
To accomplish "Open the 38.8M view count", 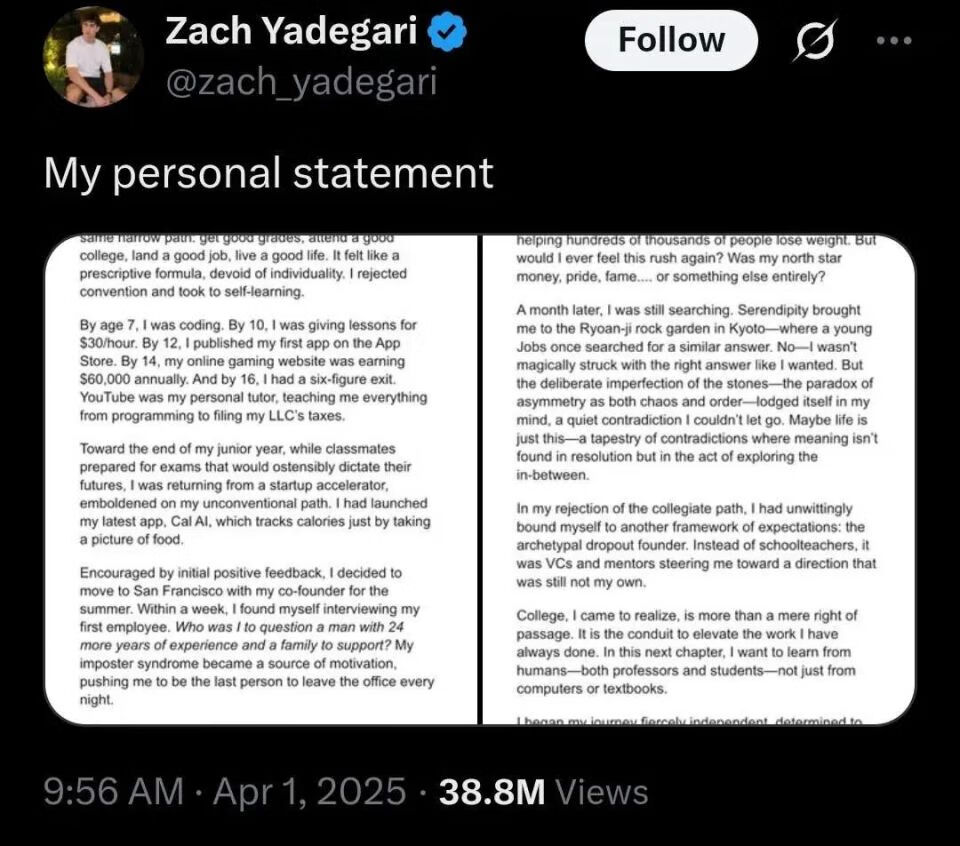I will 492,792.
